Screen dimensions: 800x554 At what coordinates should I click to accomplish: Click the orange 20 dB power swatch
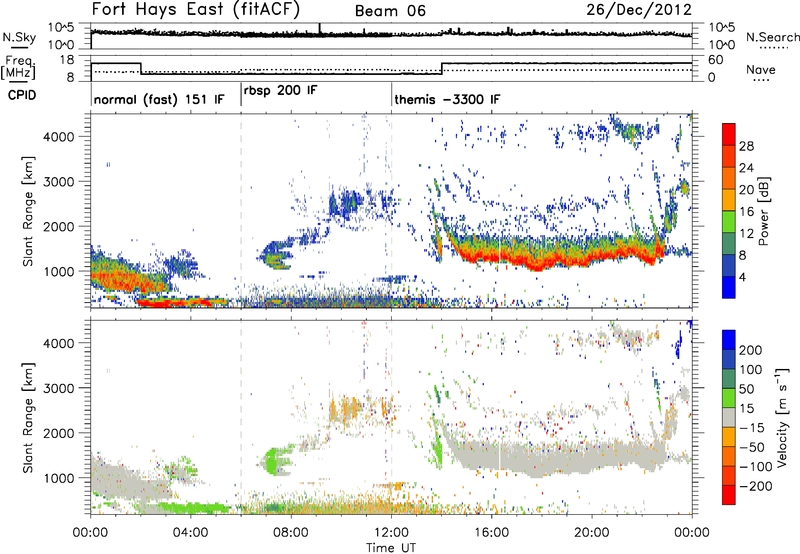click(729, 178)
